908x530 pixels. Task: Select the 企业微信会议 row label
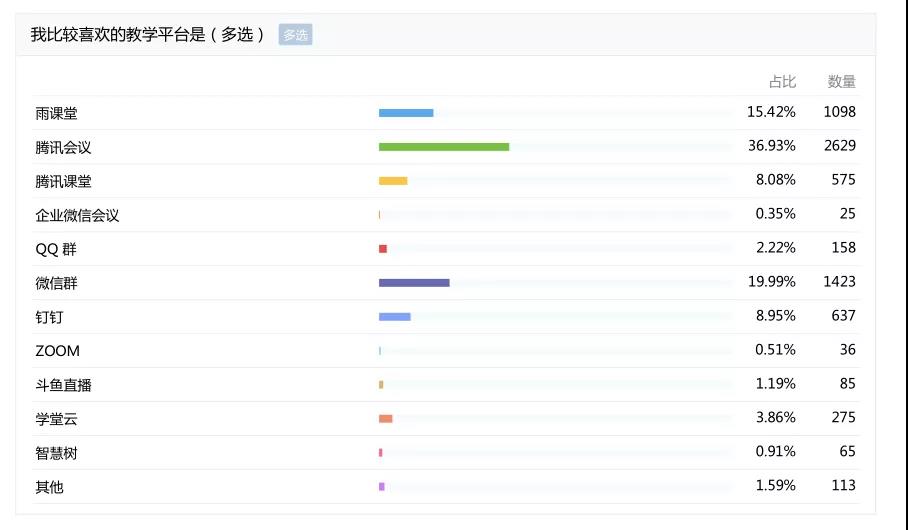pos(77,215)
